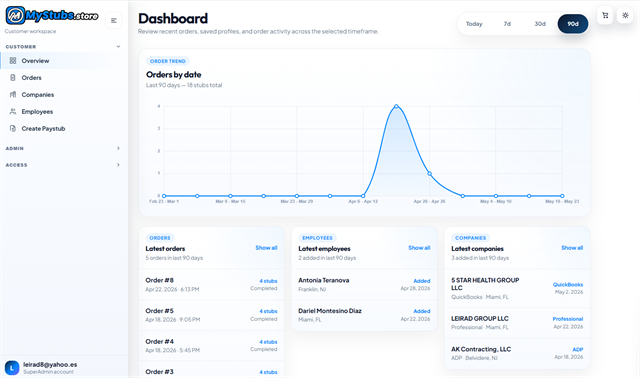This screenshot has width=640, height=378.
Task: Open company AK Contracting, LLC
Action: pyautogui.click(x=517, y=354)
